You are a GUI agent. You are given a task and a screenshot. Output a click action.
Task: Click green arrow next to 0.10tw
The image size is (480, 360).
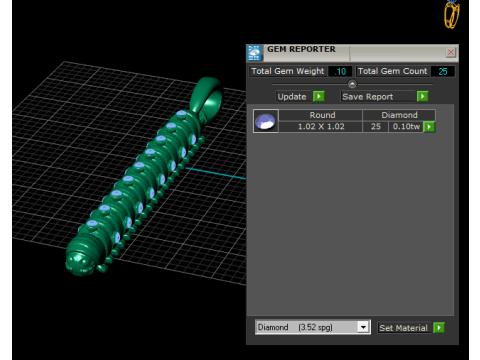pyautogui.click(x=429, y=127)
